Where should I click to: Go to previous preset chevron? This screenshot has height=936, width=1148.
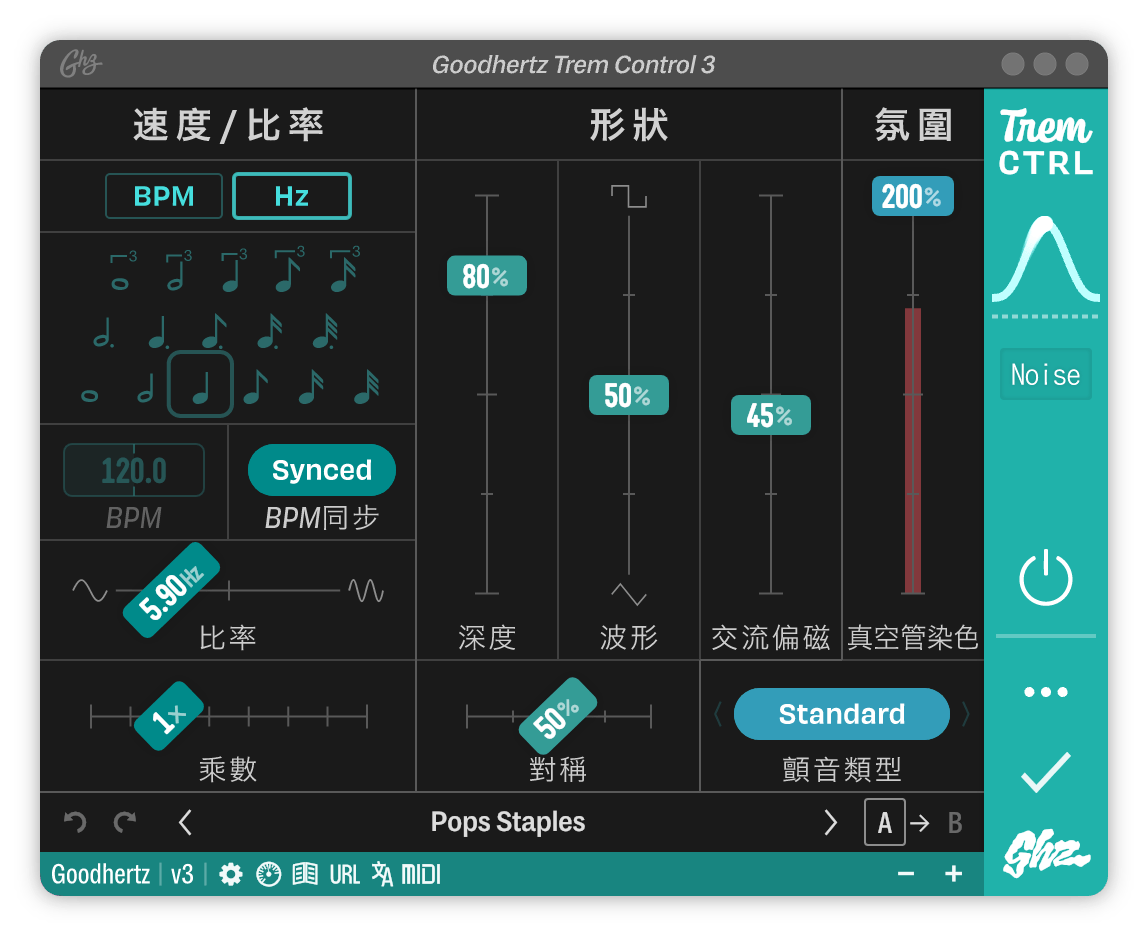coord(186,822)
